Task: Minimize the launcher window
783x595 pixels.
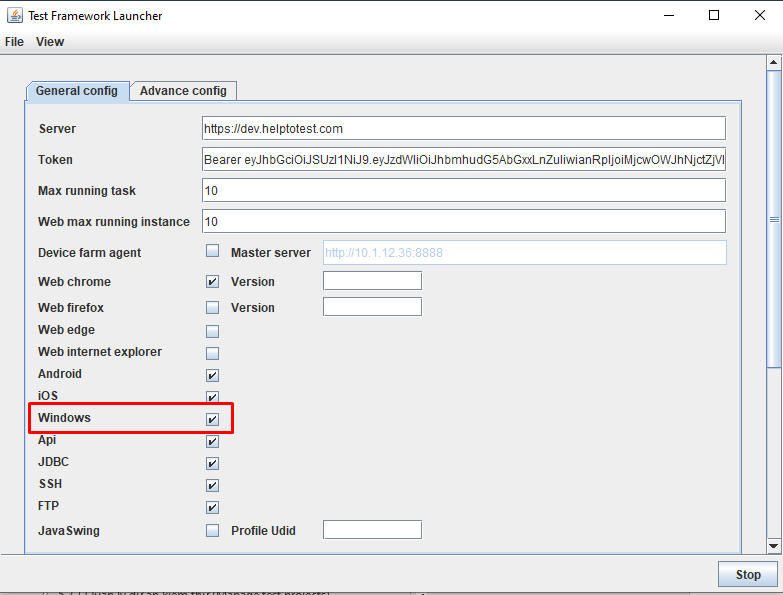Action: (x=669, y=15)
